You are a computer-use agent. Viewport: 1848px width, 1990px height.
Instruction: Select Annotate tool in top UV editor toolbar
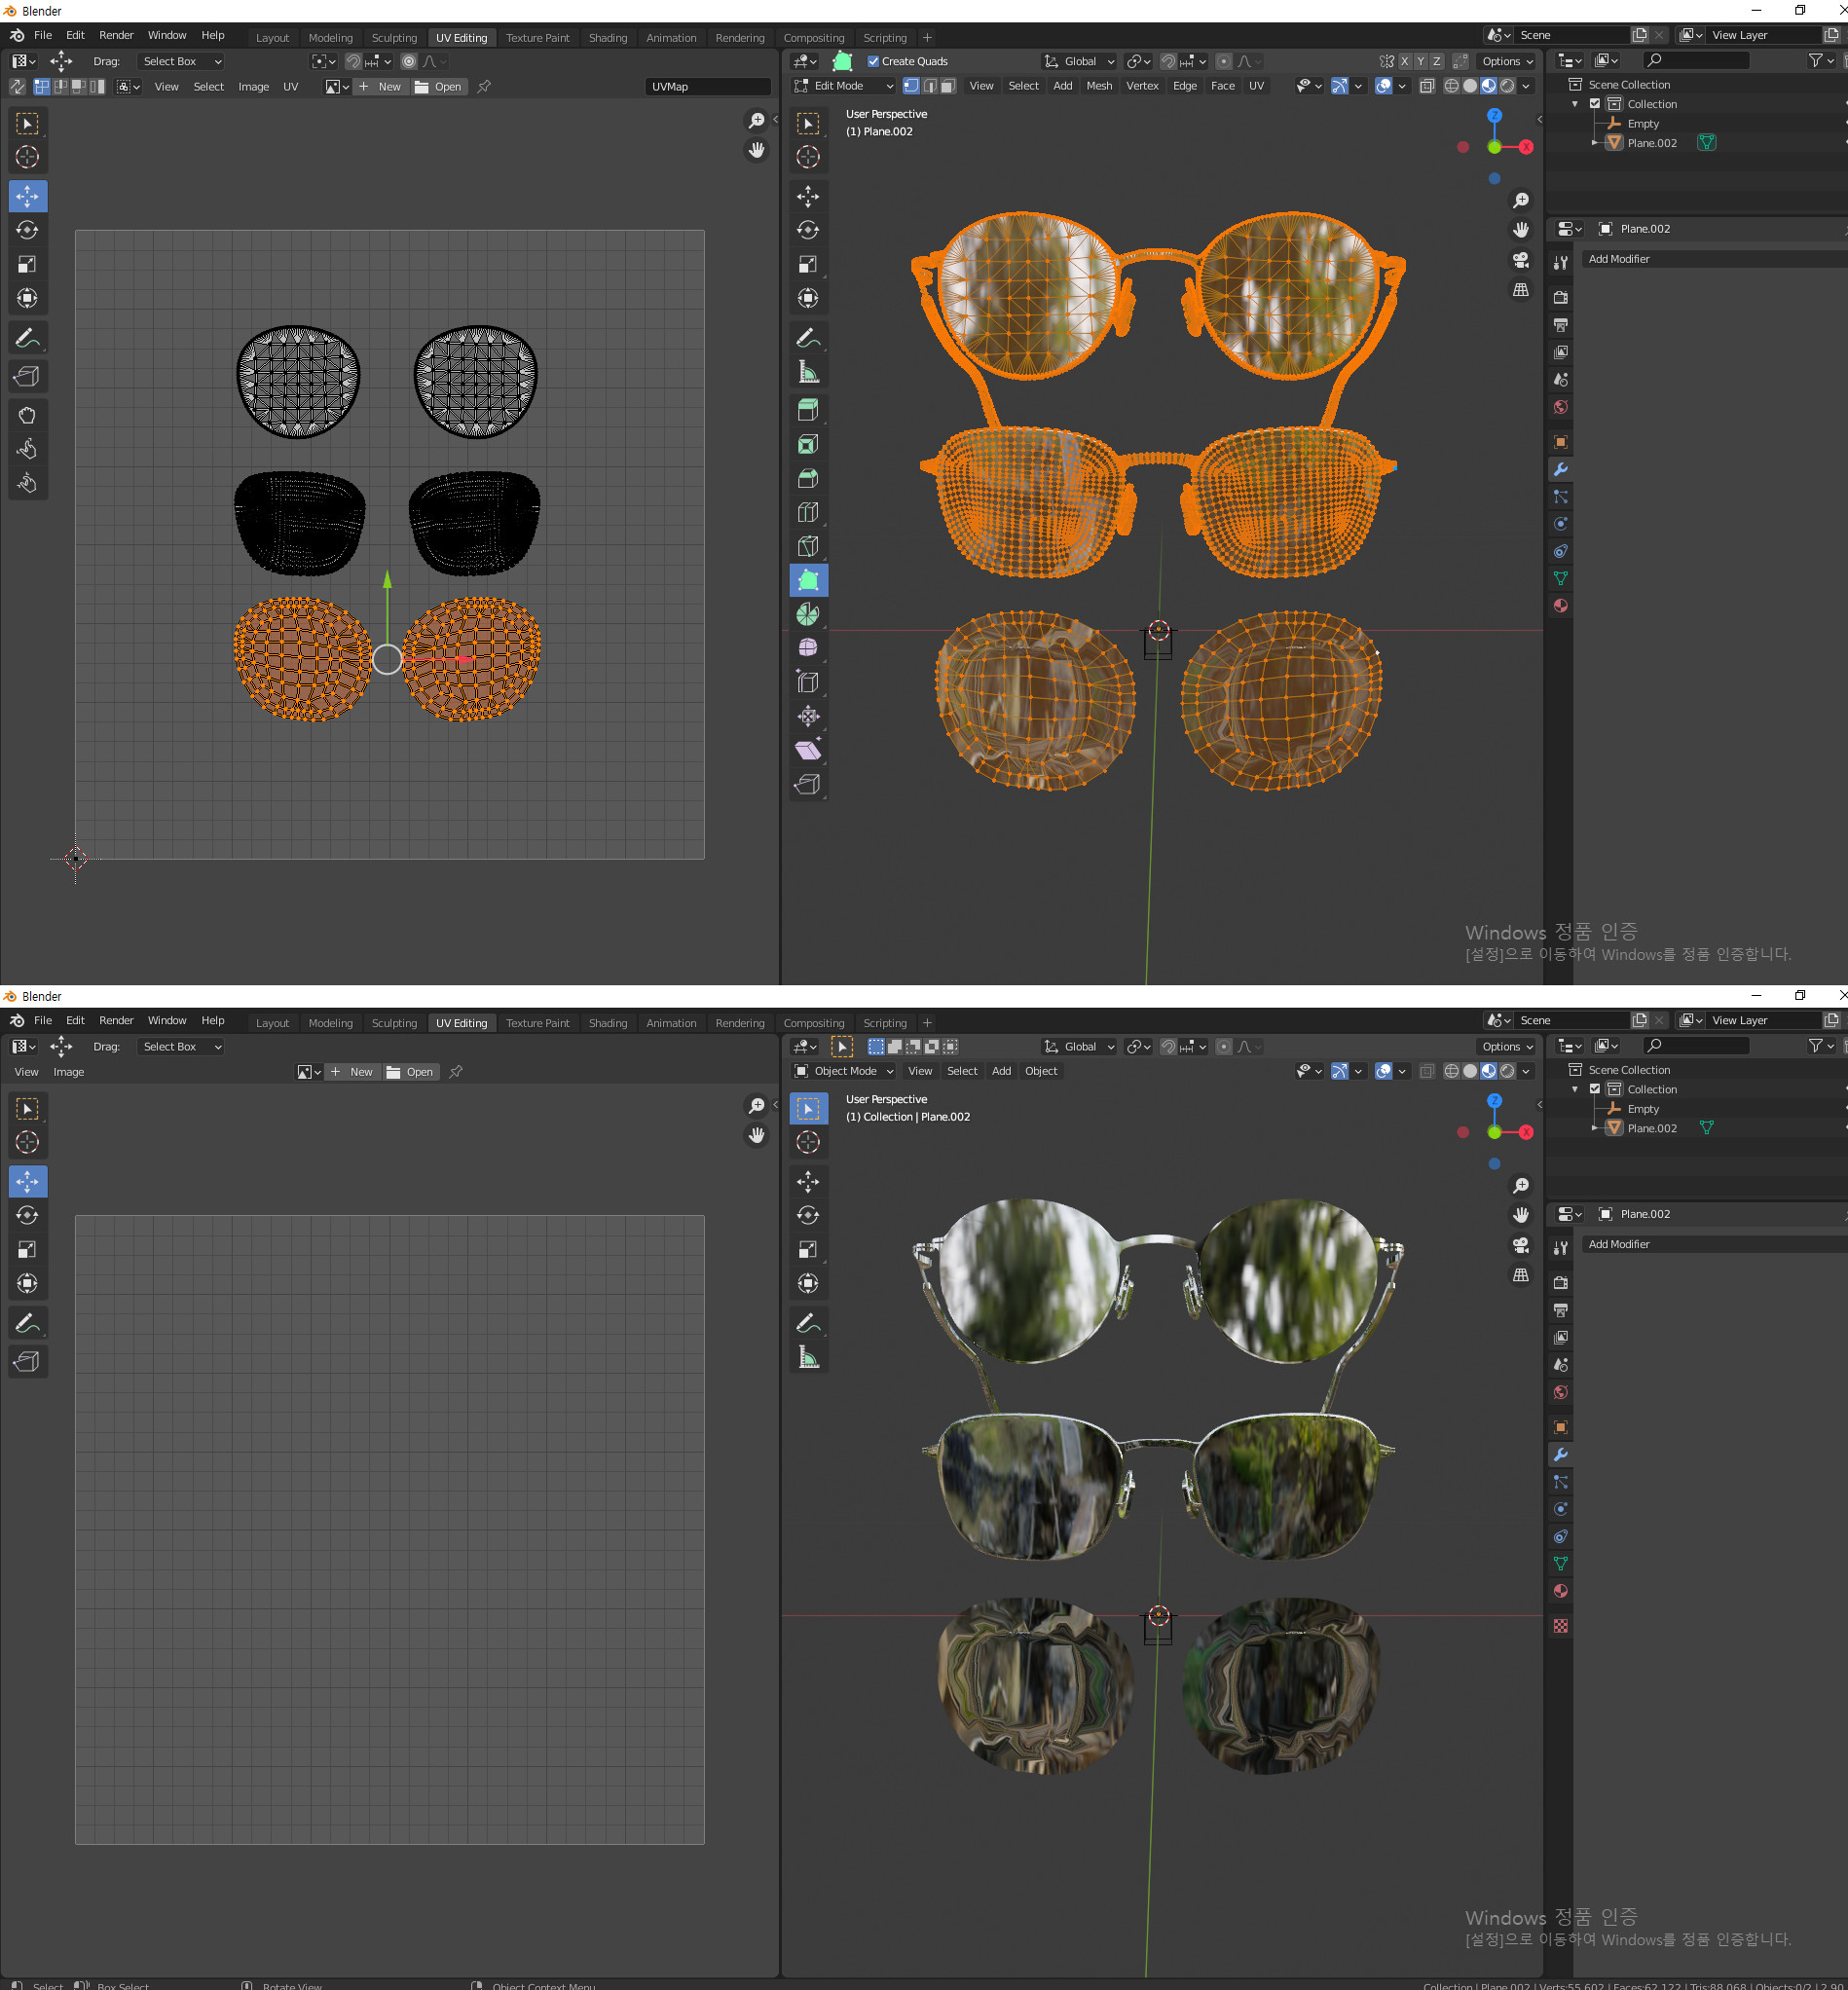point(27,338)
